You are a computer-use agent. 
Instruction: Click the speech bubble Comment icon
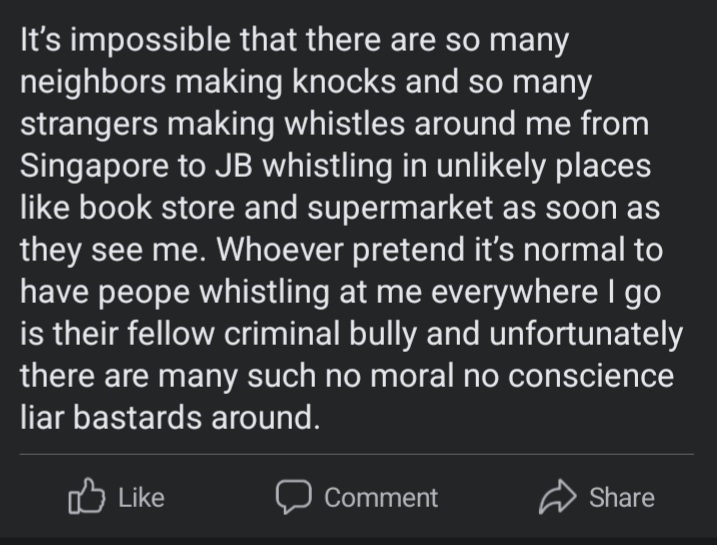[x=294, y=497]
